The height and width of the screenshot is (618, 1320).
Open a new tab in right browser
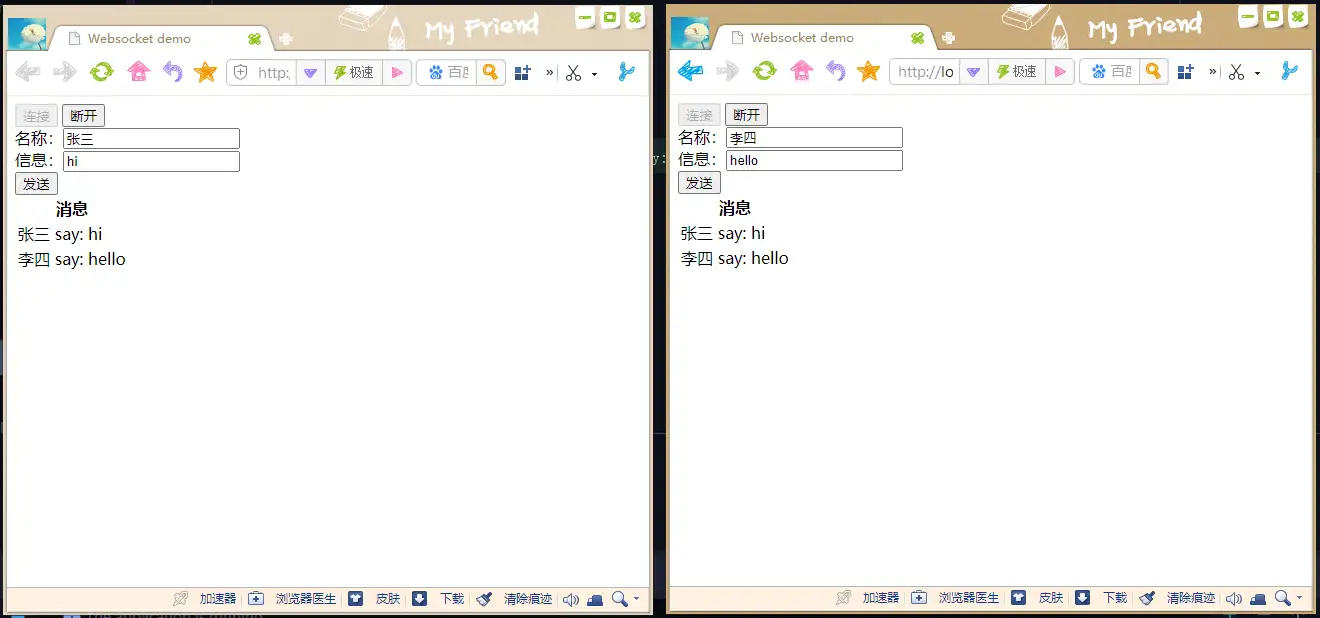[x=948, y=38]
